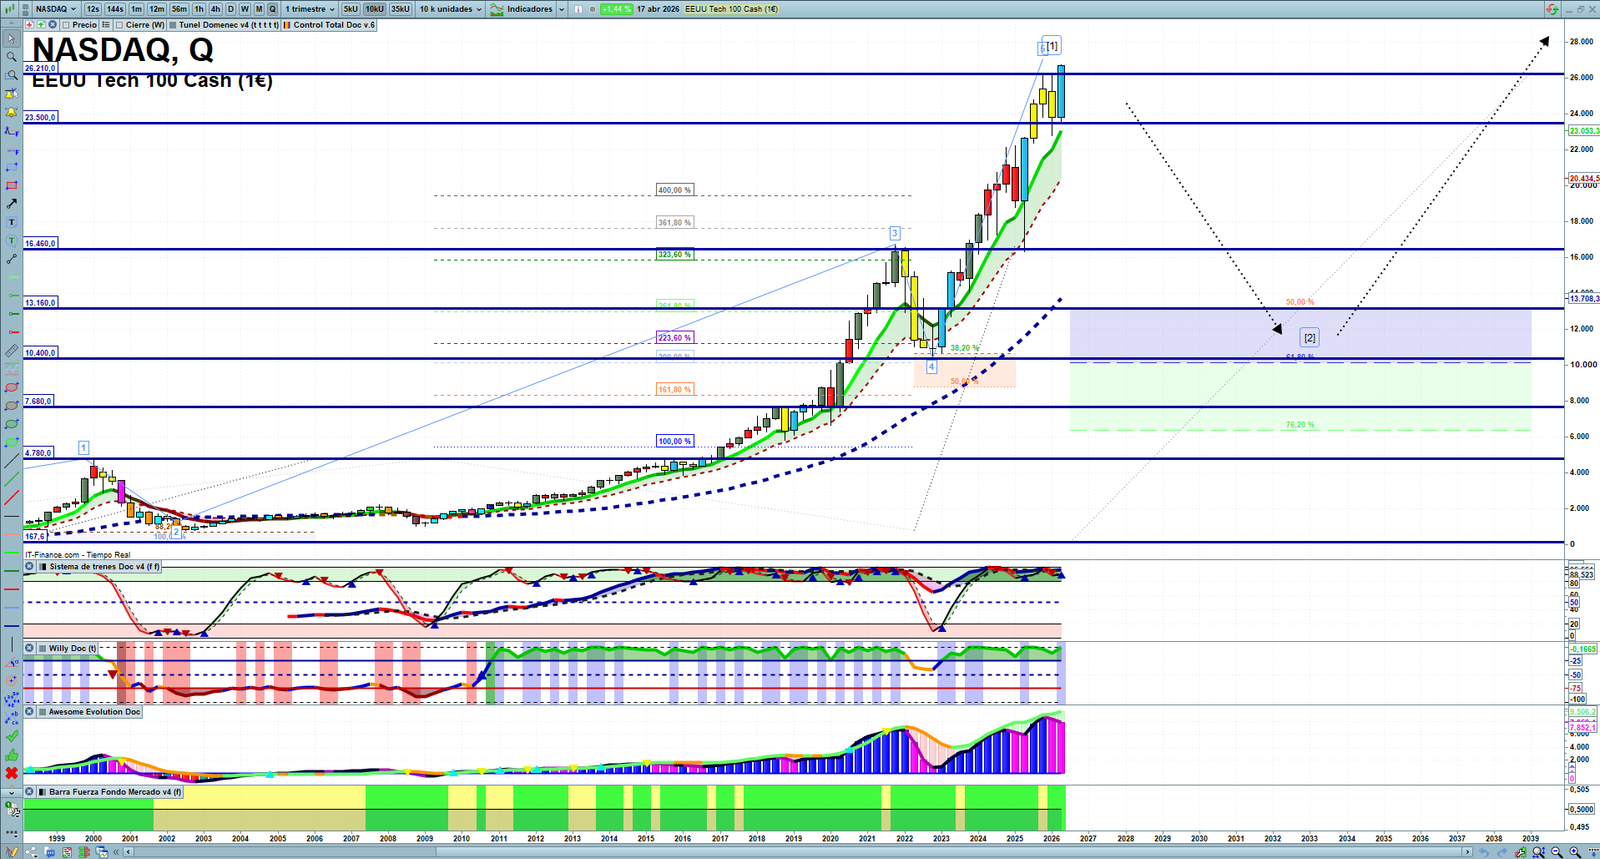Click the red plus add-indicator icon
Viewport: 1600px width, 859px height.
point(29,25)
